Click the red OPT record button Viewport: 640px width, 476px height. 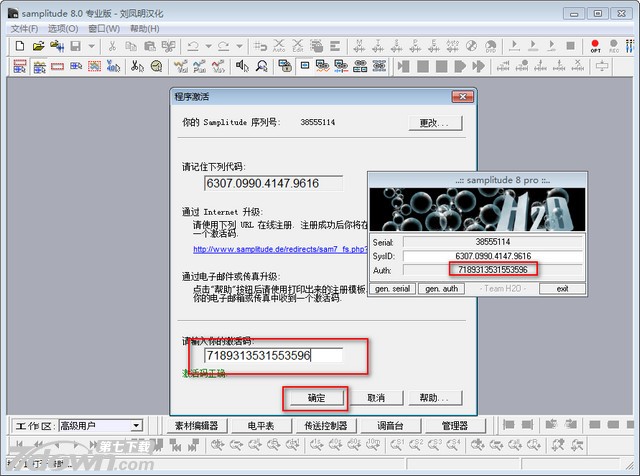click(595, 46)
